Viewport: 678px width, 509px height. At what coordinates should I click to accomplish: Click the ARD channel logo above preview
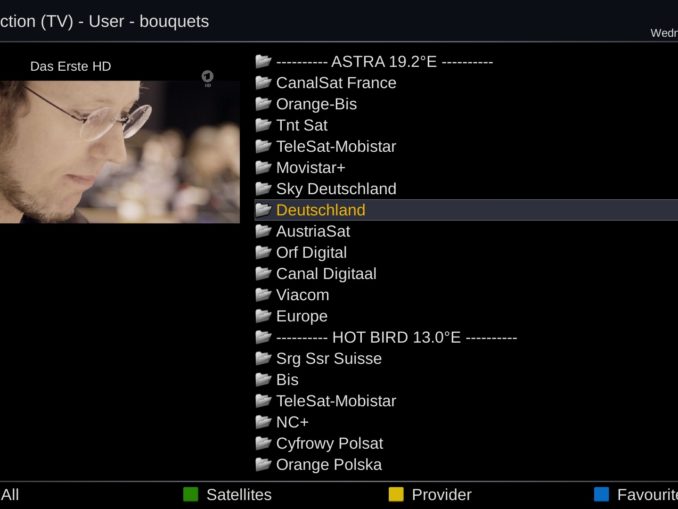click(208, 78)
